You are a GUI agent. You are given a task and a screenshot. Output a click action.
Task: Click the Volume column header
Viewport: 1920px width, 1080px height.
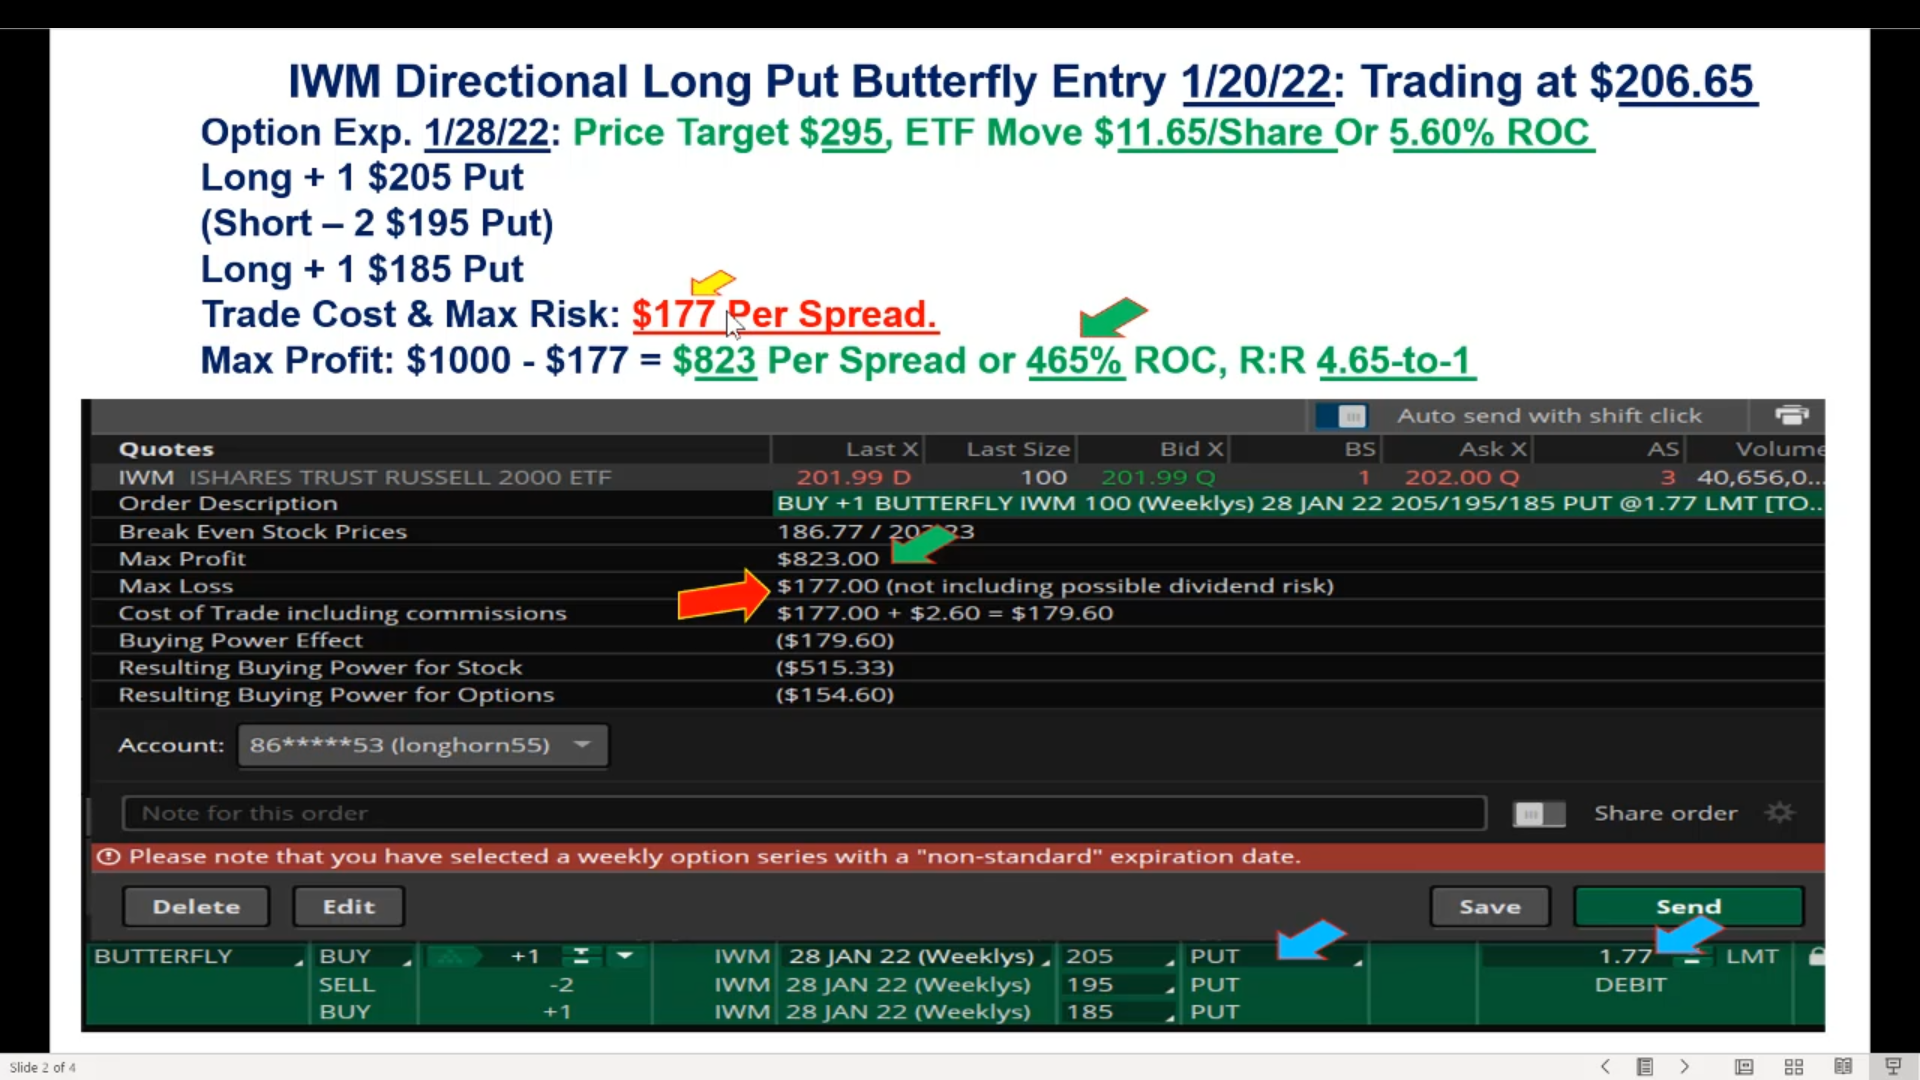pos(1779,449)
